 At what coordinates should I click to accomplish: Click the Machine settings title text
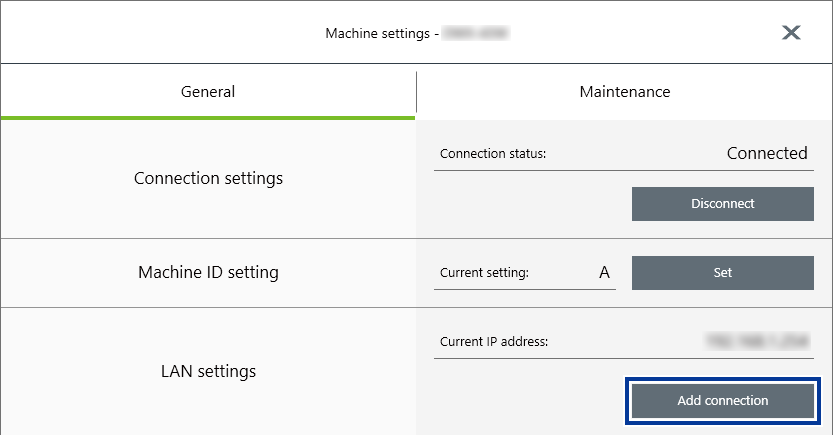[378, 33]
